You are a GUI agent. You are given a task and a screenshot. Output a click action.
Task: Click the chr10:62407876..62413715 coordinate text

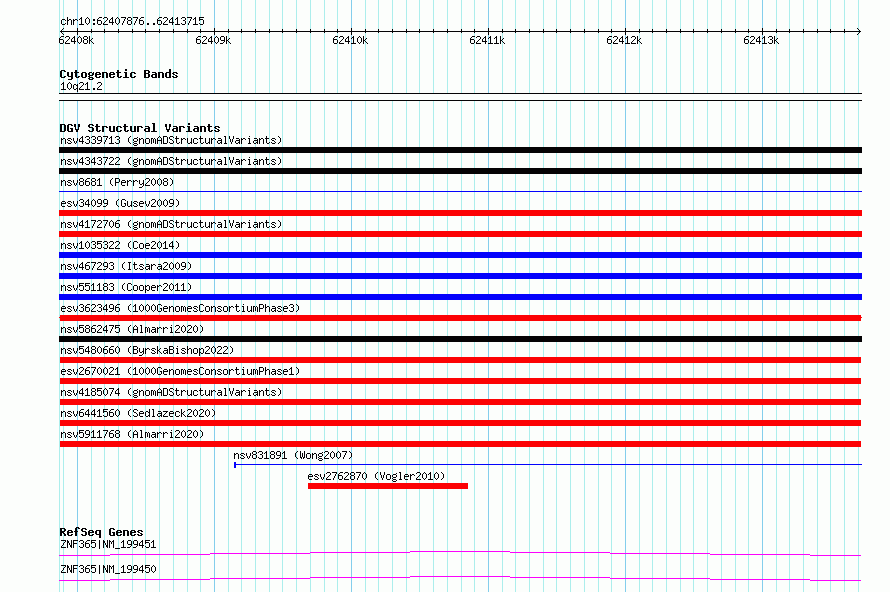[x=132, y=22]
